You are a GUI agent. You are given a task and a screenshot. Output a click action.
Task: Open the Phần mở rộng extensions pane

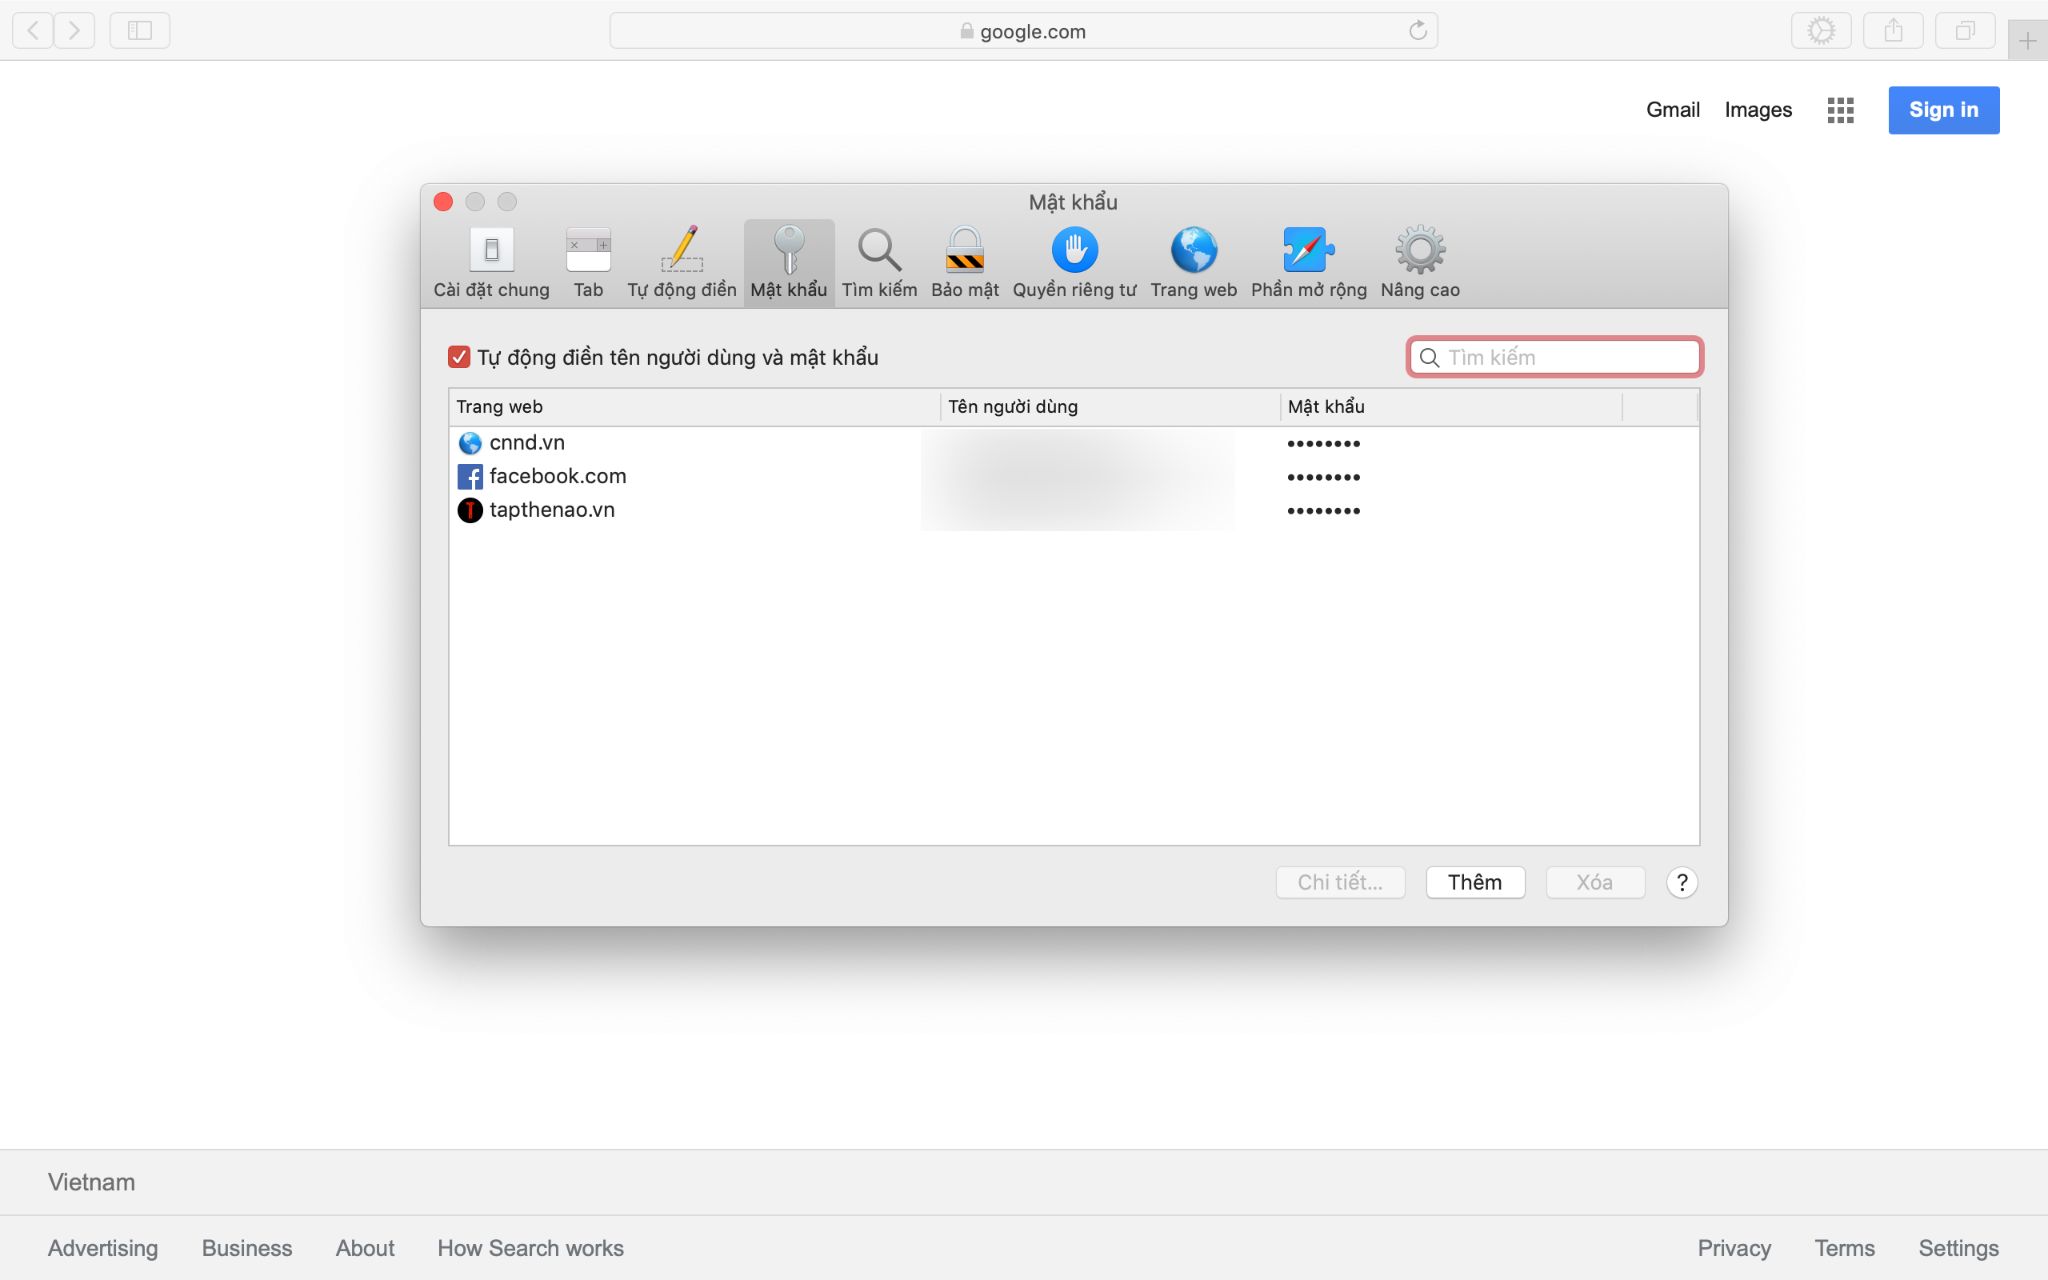tap(1308, 262)
